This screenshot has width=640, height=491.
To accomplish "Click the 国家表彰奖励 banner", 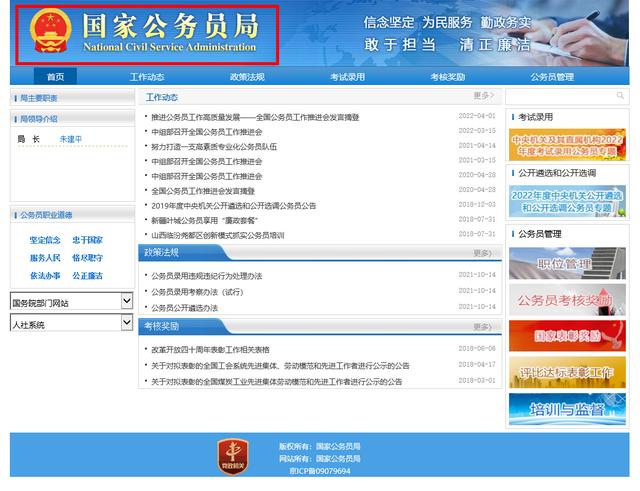I will pyautogui.click(x=567, y=335).
